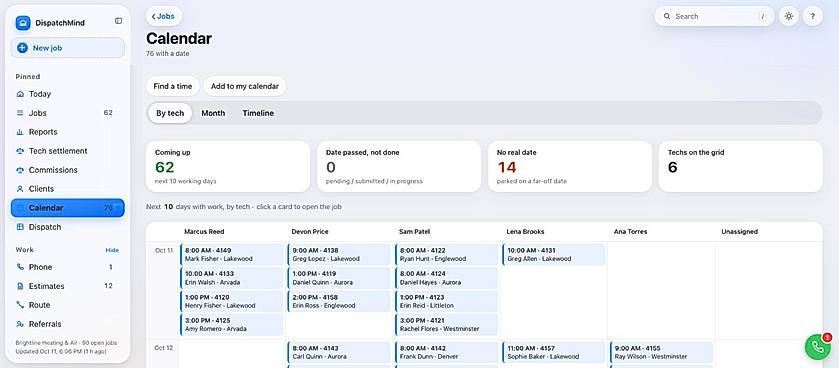Click the Sam Patel column header
The width and height of the screenshot is (839, 368).
tap(415, 232)
